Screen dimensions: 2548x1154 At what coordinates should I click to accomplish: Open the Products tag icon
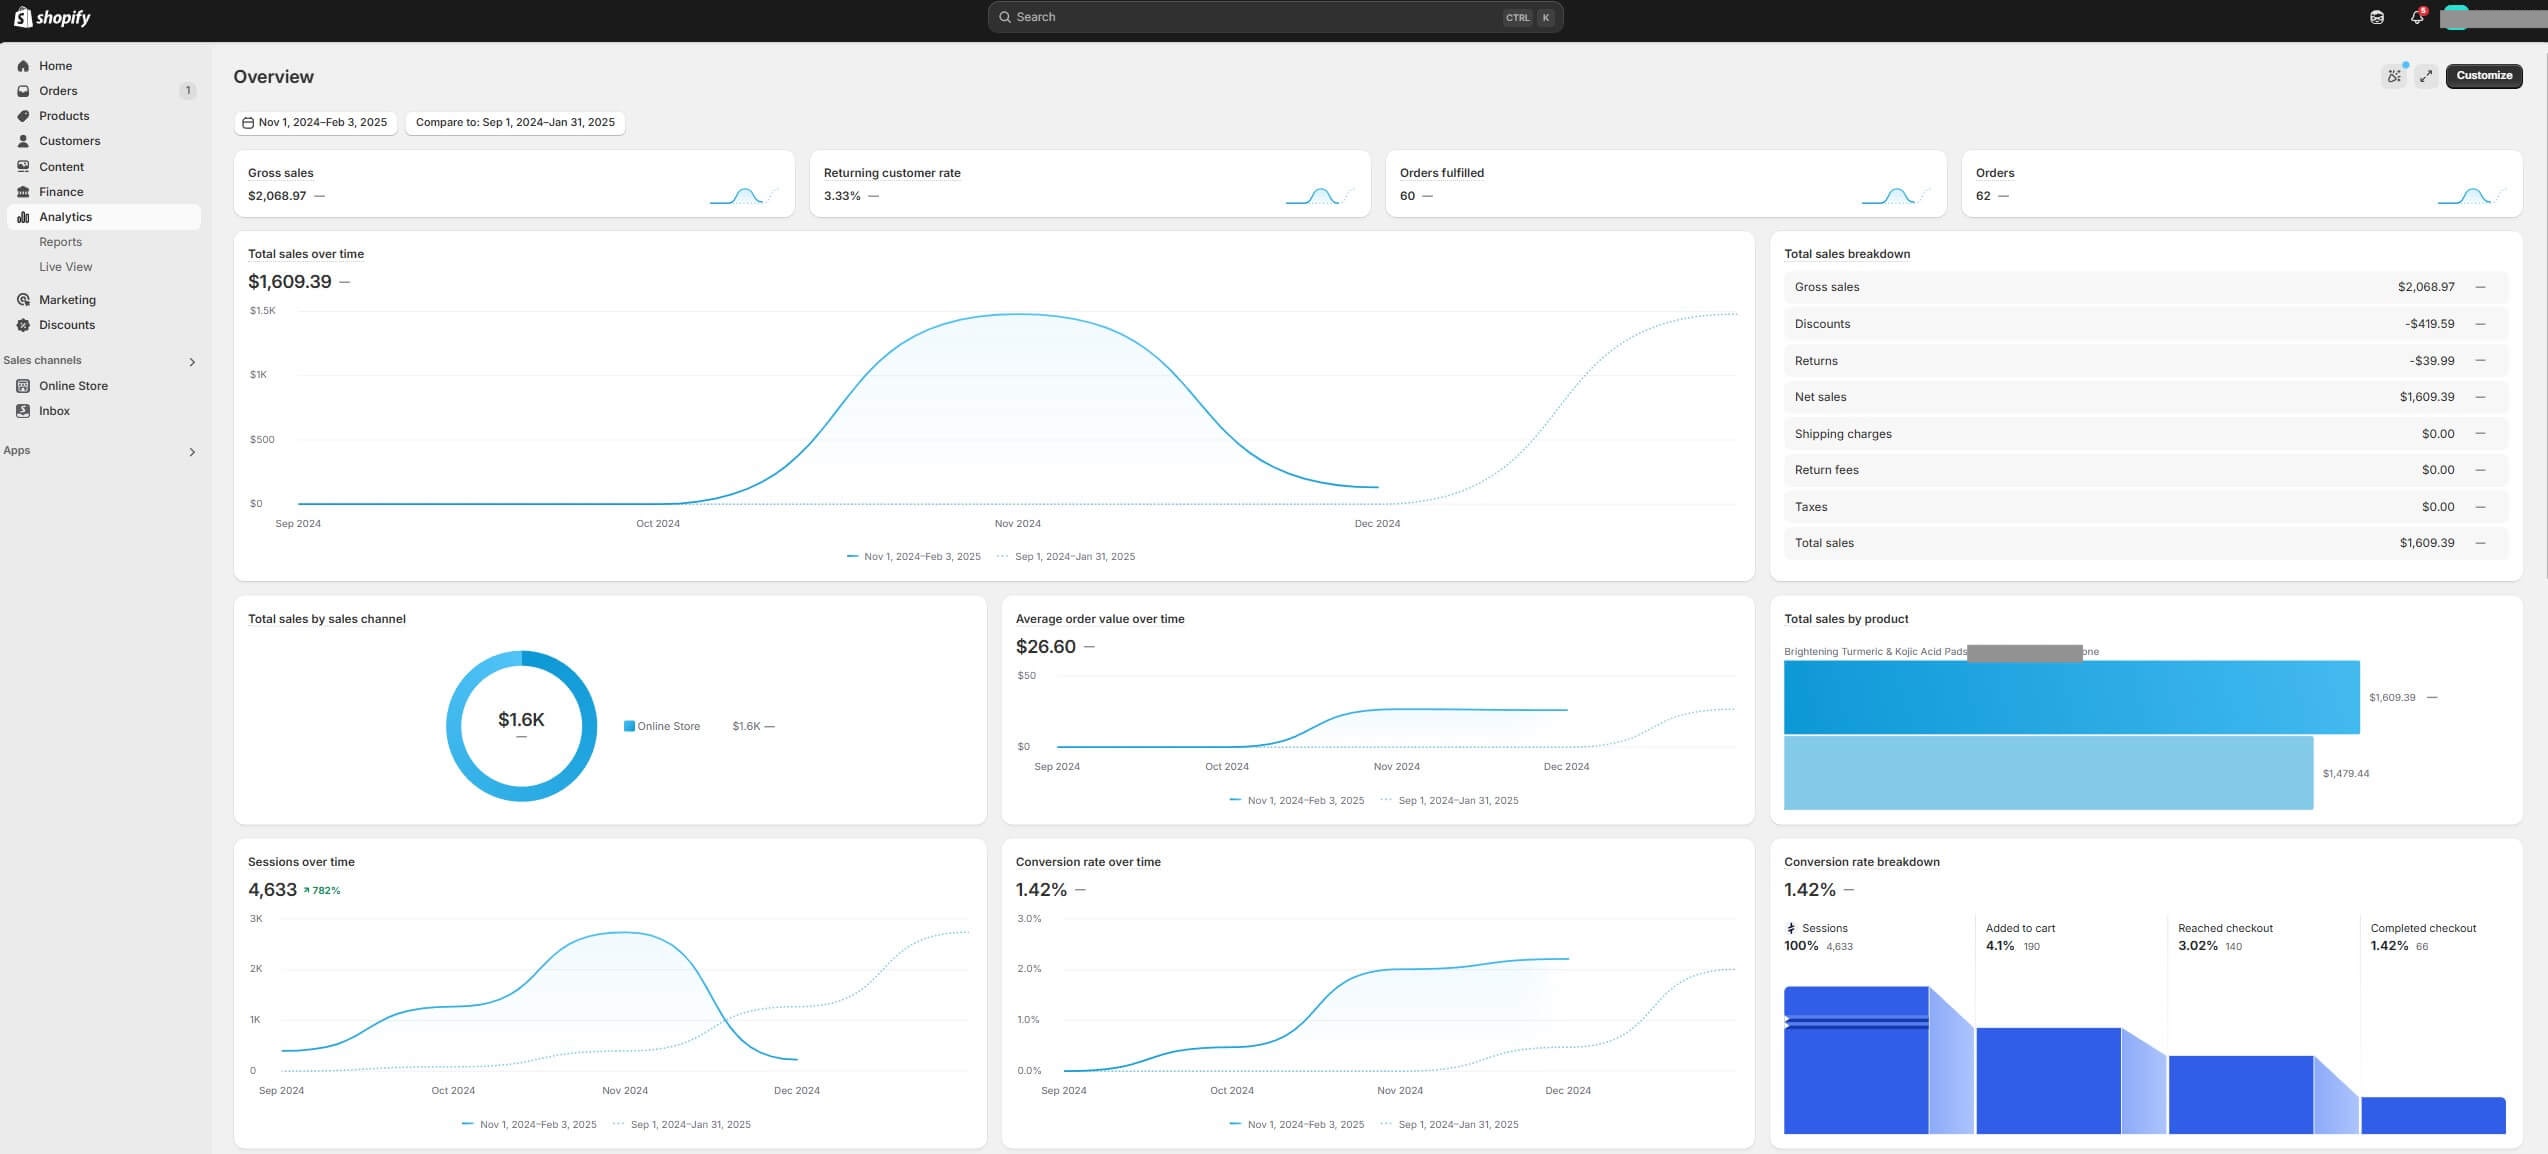pos(23,116)
